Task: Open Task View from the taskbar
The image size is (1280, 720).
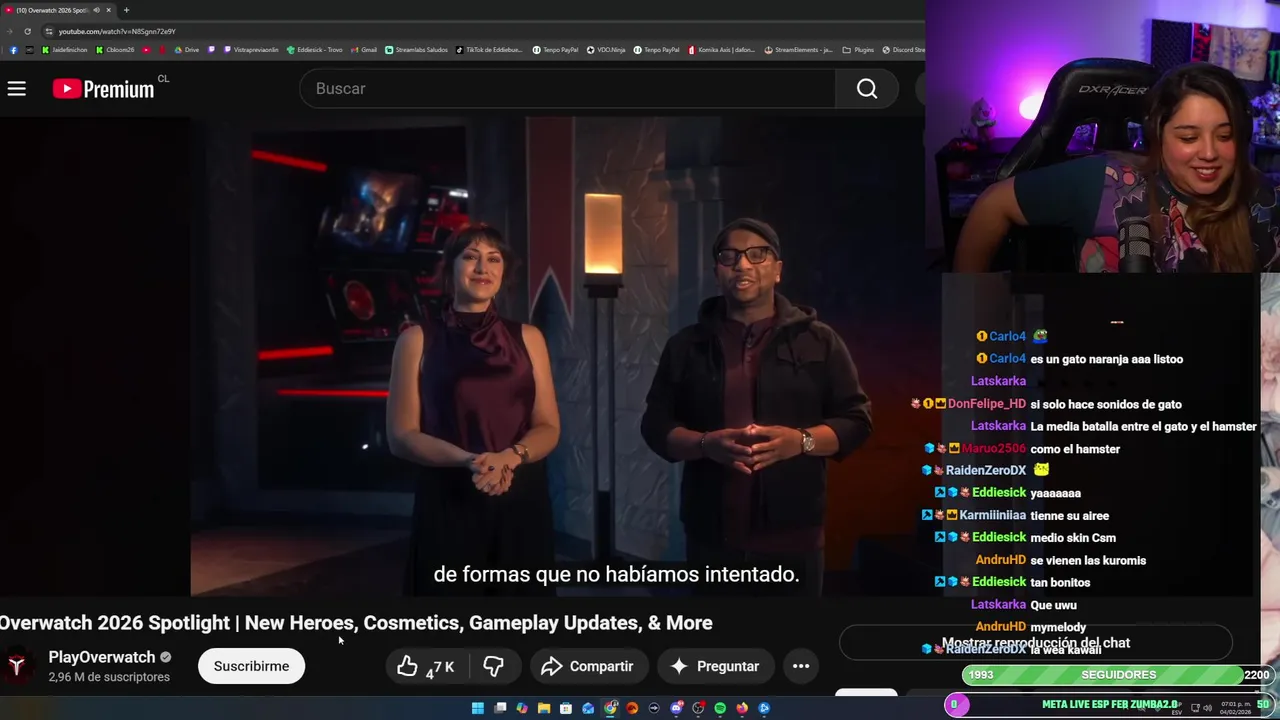Action: [x=500, y=708]
